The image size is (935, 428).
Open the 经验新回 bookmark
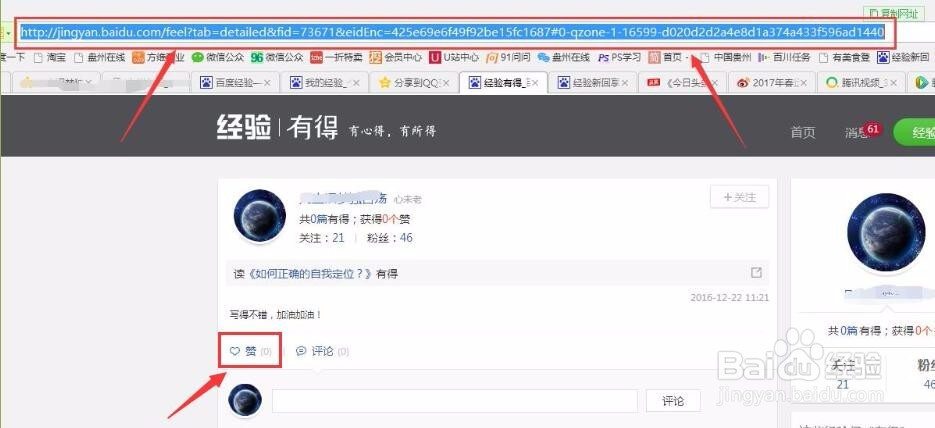[x=903, y=58]
